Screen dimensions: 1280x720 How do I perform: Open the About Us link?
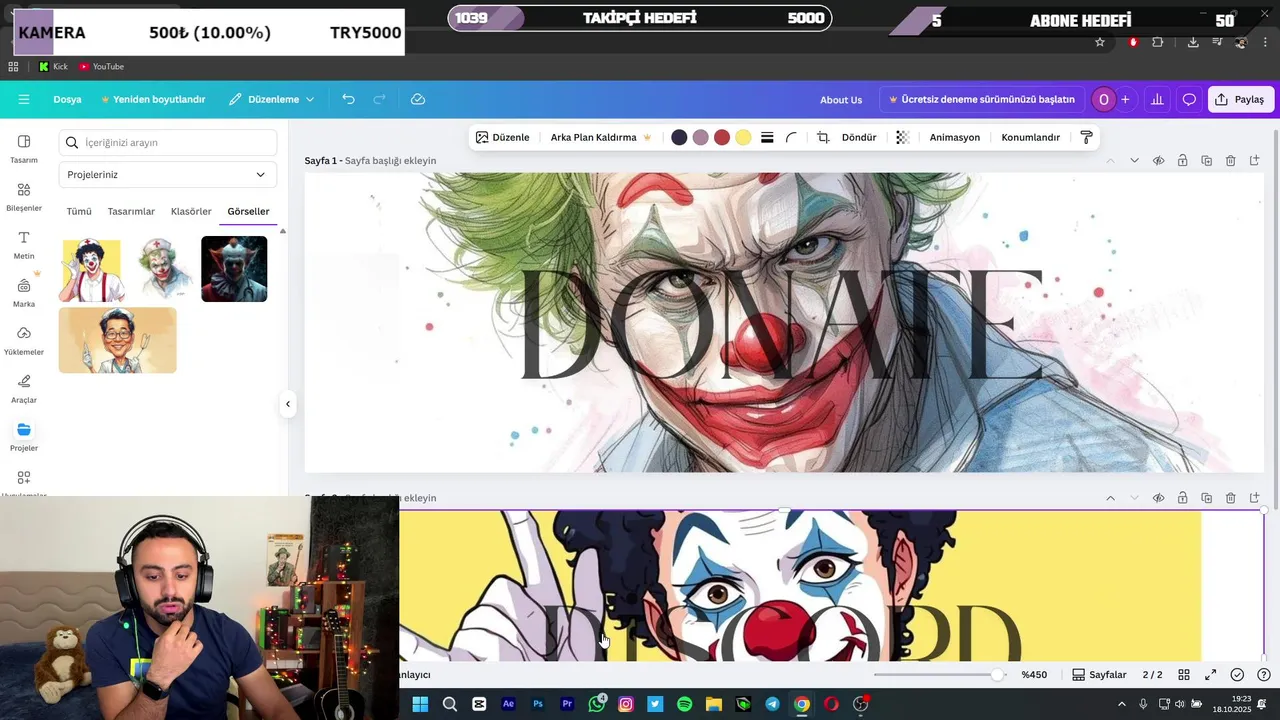coord(841,99)
